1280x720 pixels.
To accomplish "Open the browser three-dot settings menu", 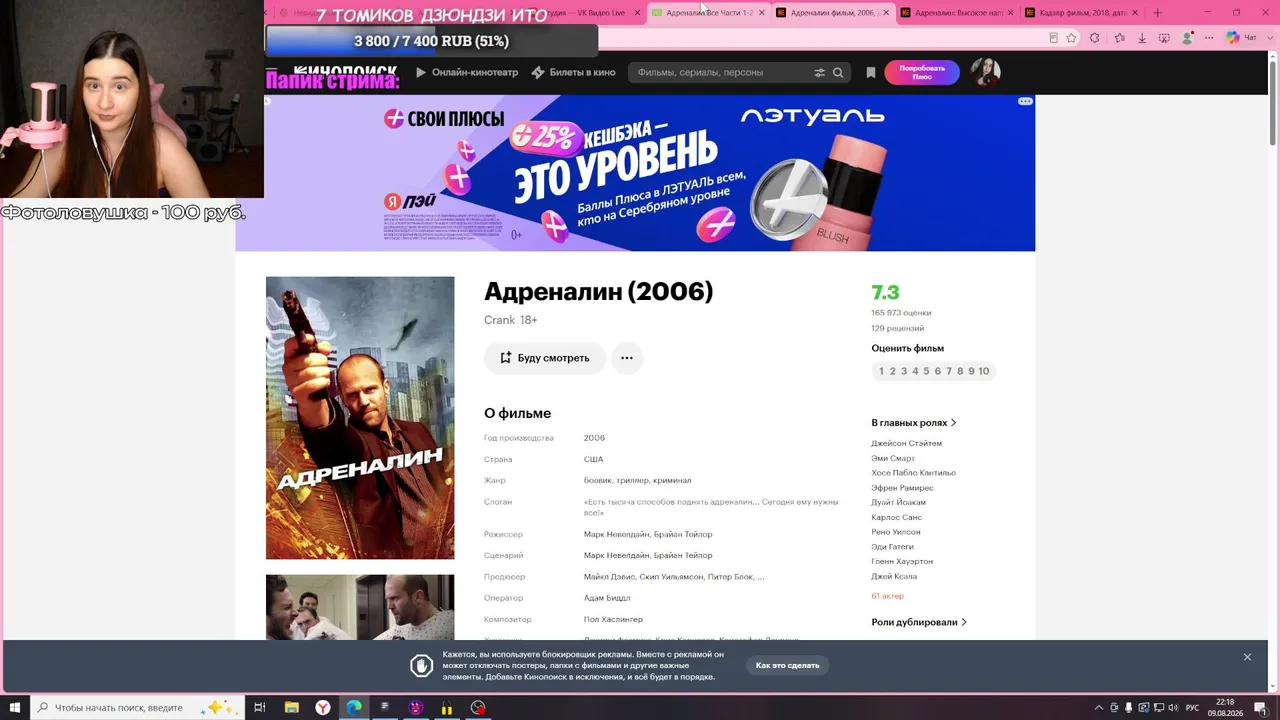I will (x=1210, y=38).
